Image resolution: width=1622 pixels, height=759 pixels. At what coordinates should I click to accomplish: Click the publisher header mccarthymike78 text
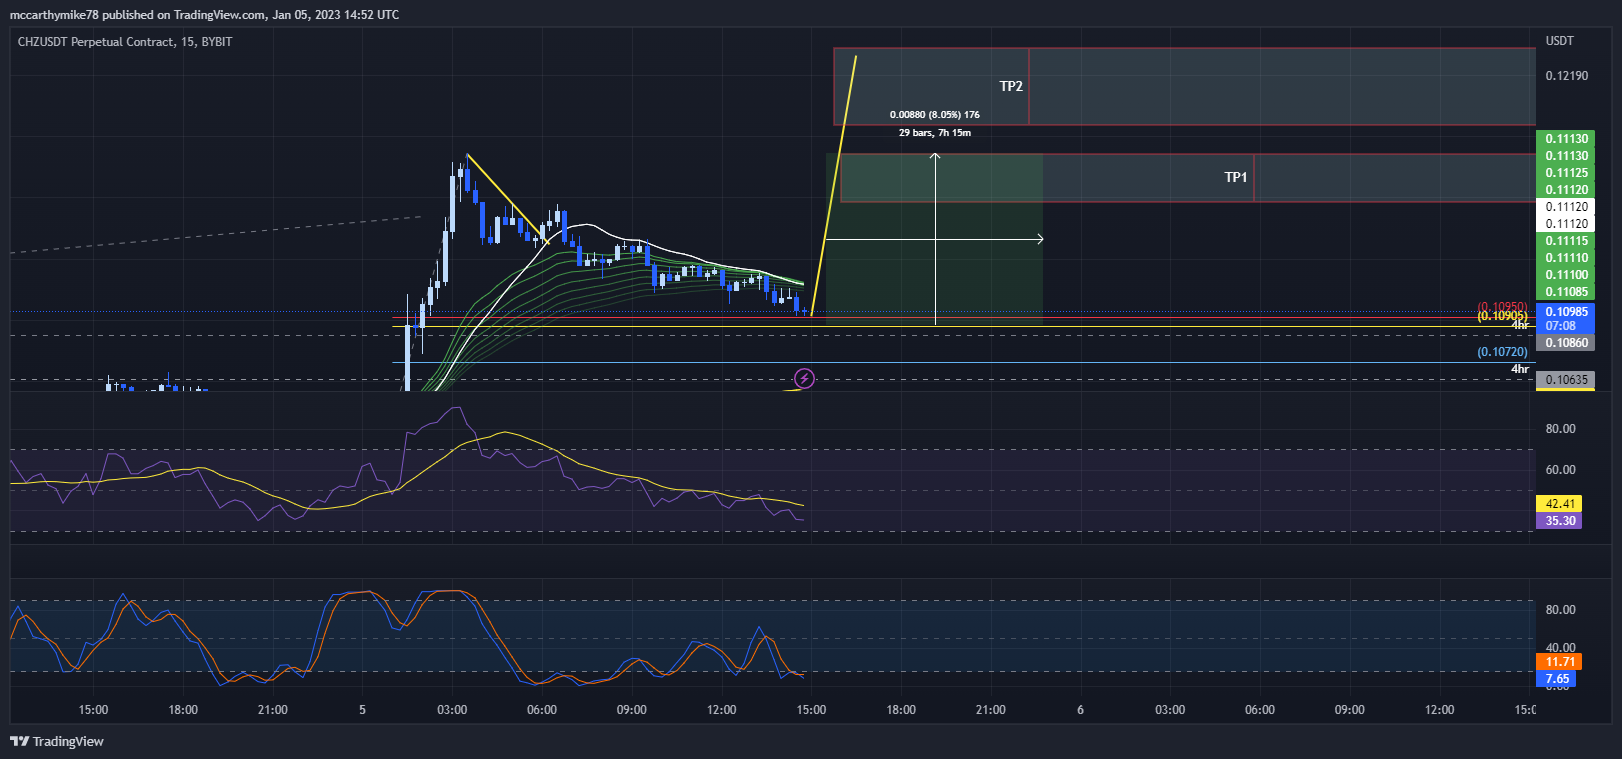coord(54,14)
